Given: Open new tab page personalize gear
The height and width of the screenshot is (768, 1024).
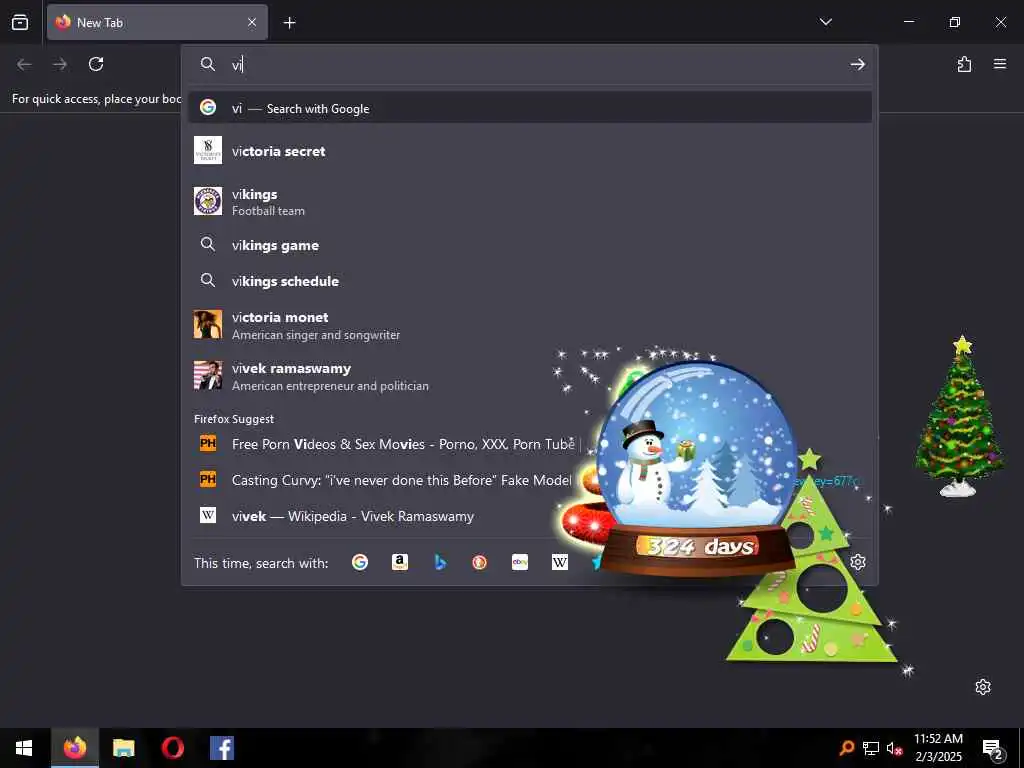Looking at the screenshot, I should (983, 687).
